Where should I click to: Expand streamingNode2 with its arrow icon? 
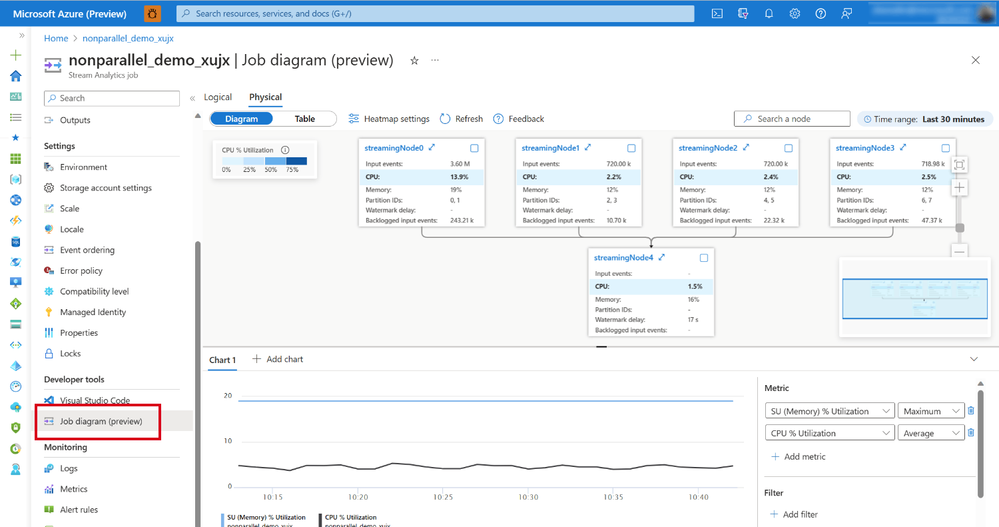tap(746, 147)
